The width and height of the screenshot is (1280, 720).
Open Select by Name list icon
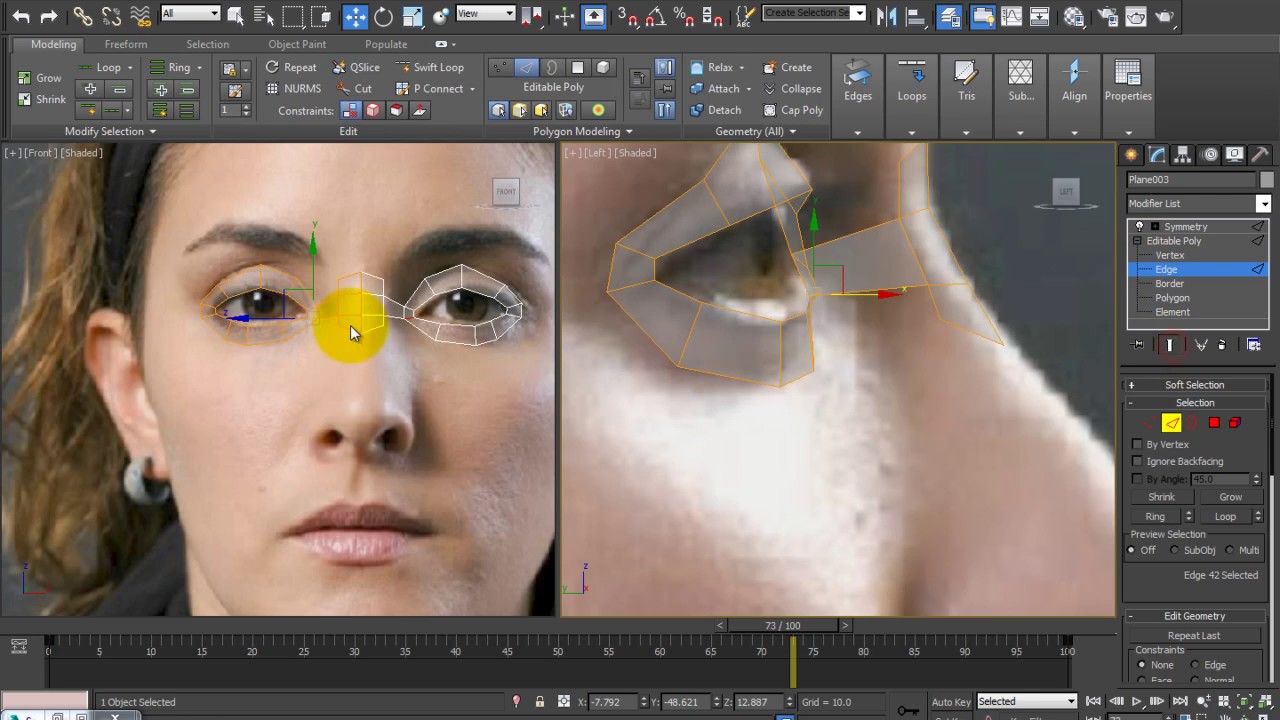tap(263, 15)
